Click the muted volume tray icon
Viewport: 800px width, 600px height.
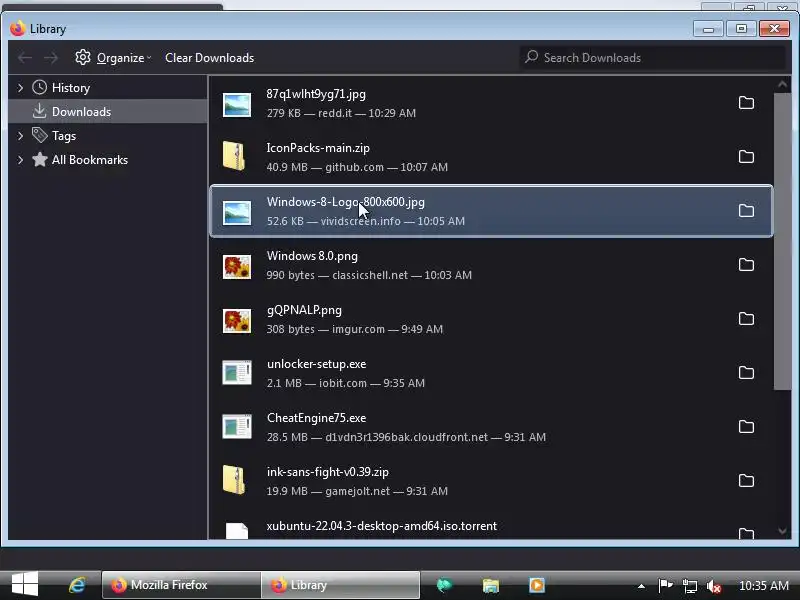(714, 586)
